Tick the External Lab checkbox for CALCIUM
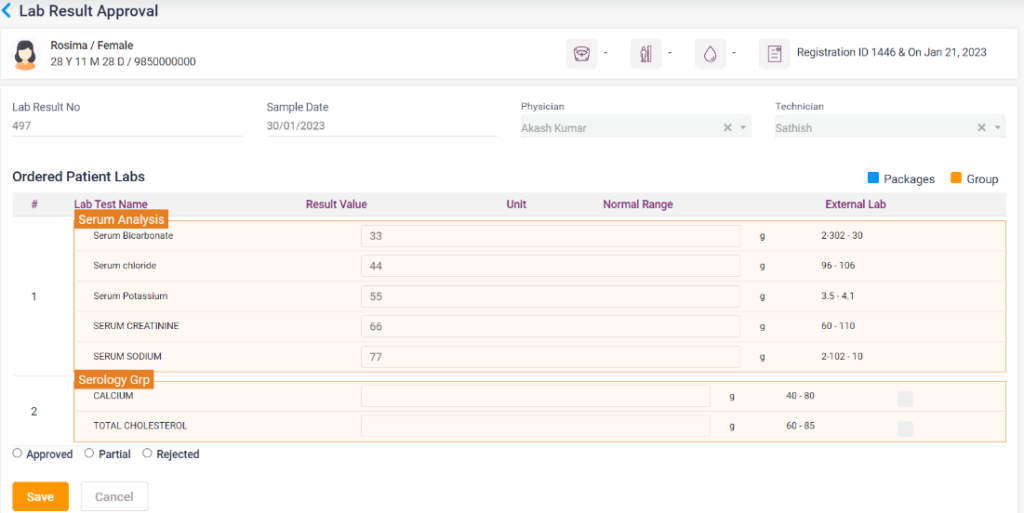Image resolution: width=1024 pixels, height=513 pixels. 905,399
